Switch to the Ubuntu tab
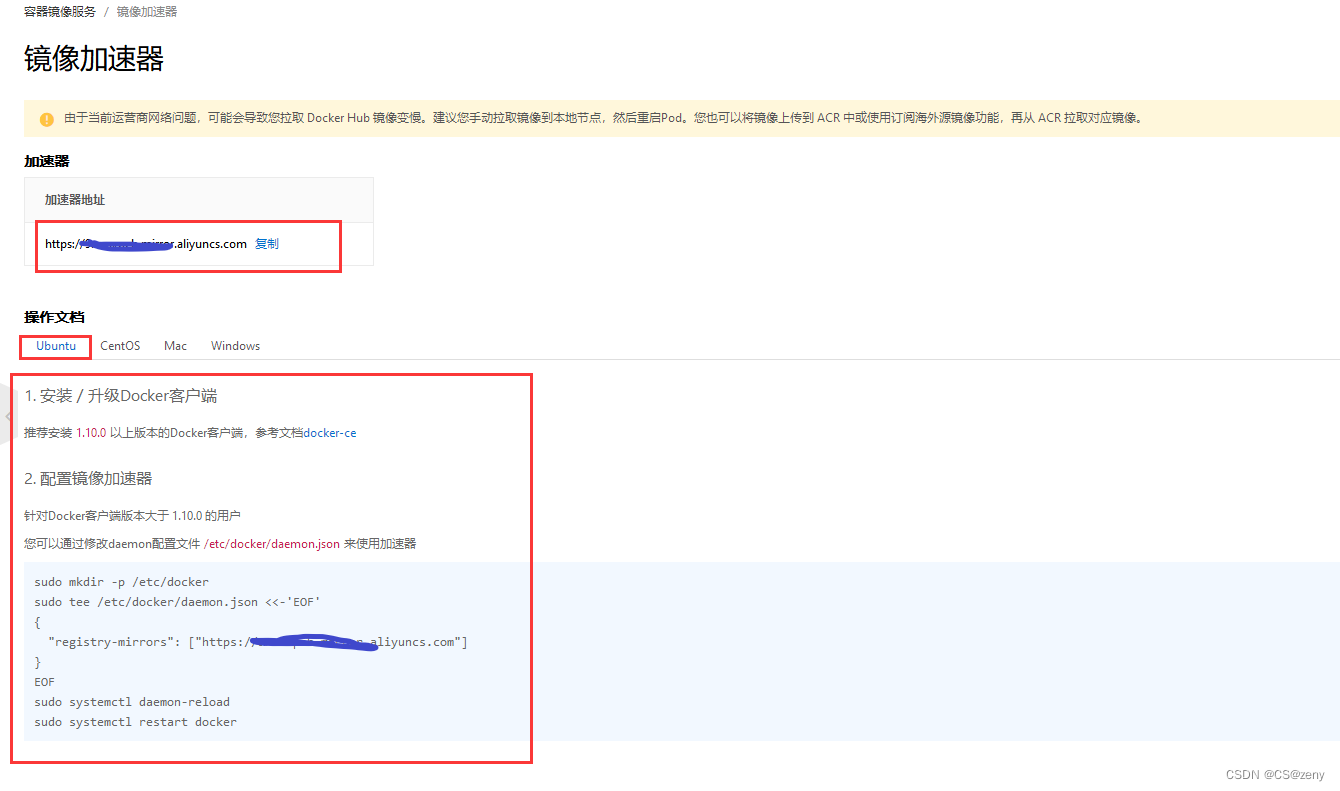This screenshot has height=791, width=1340. (x=56, y=346)
